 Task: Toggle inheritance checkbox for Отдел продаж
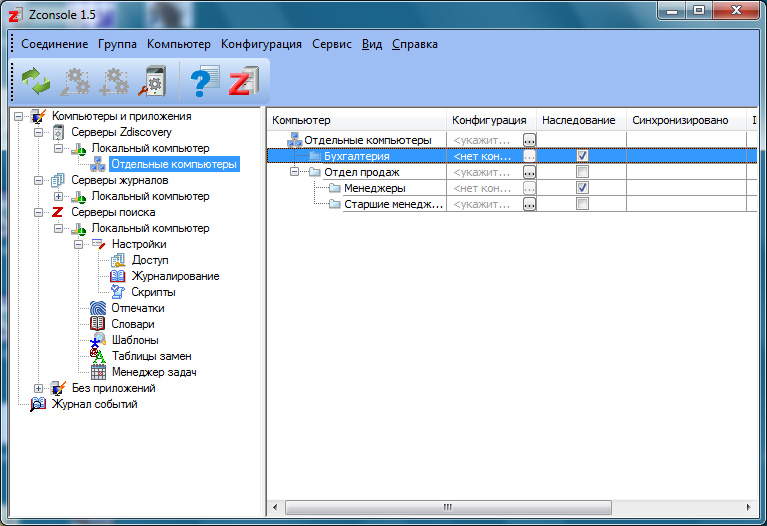[x=582, y=172]
